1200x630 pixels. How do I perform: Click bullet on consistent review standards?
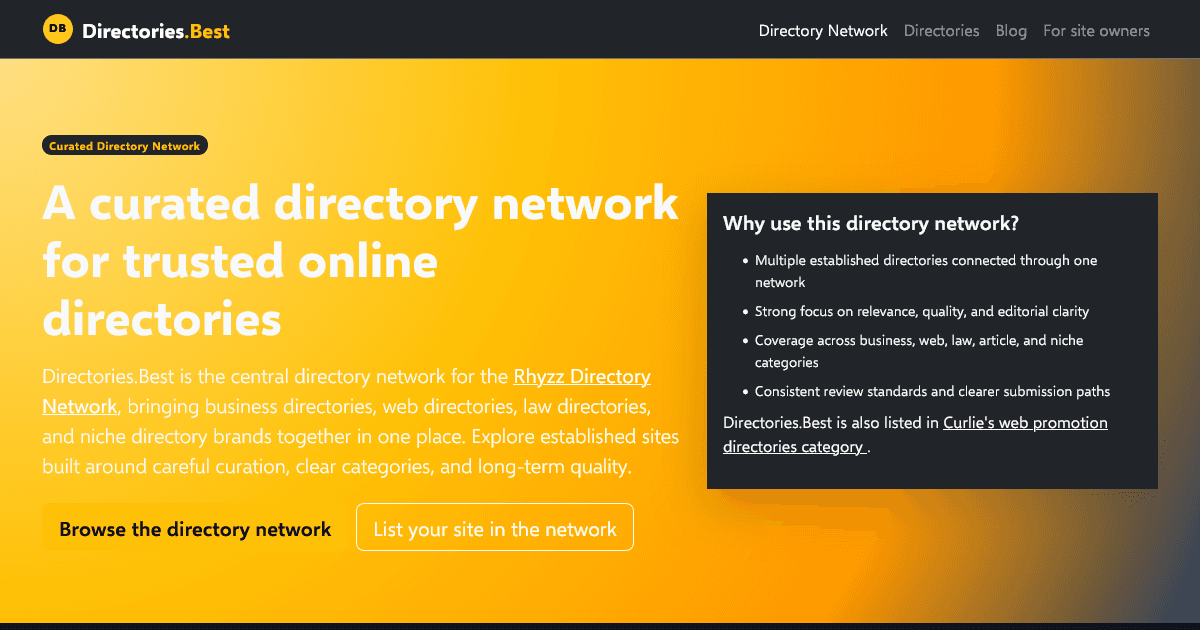click(x=932, y=391)
